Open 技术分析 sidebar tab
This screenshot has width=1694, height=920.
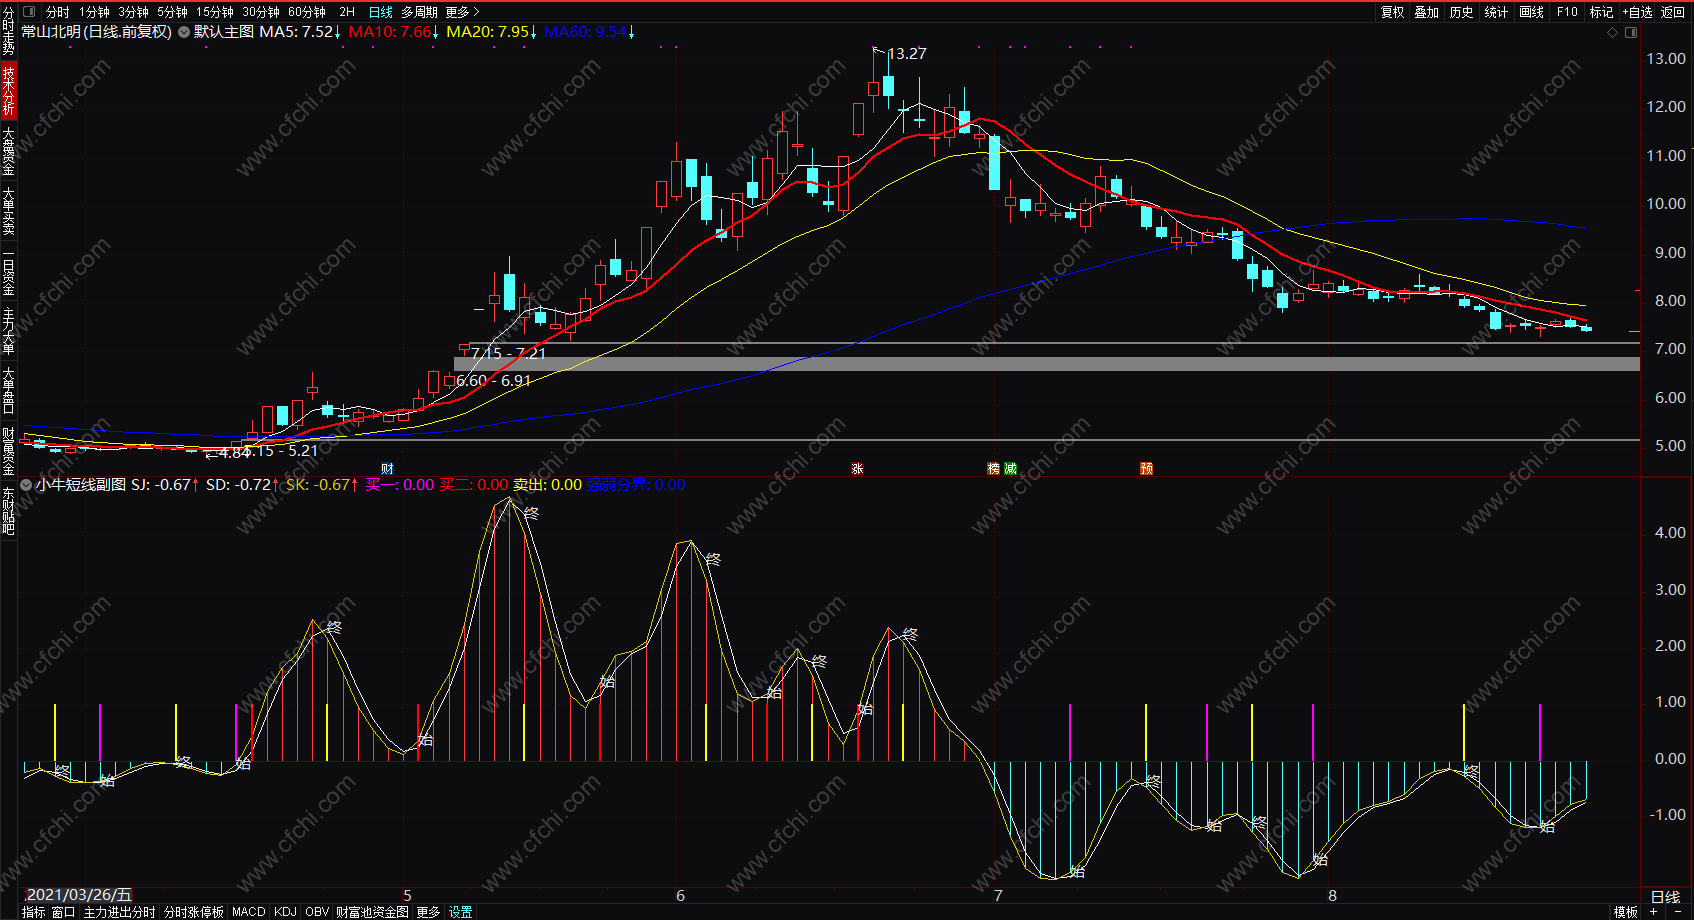pos(8,91)
